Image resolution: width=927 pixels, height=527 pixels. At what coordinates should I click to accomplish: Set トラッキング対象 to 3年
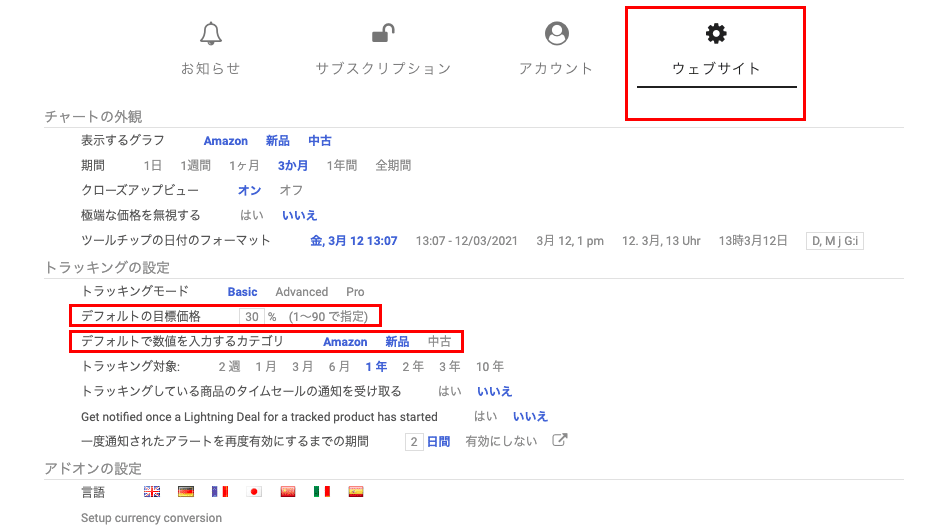pos(450,367)
